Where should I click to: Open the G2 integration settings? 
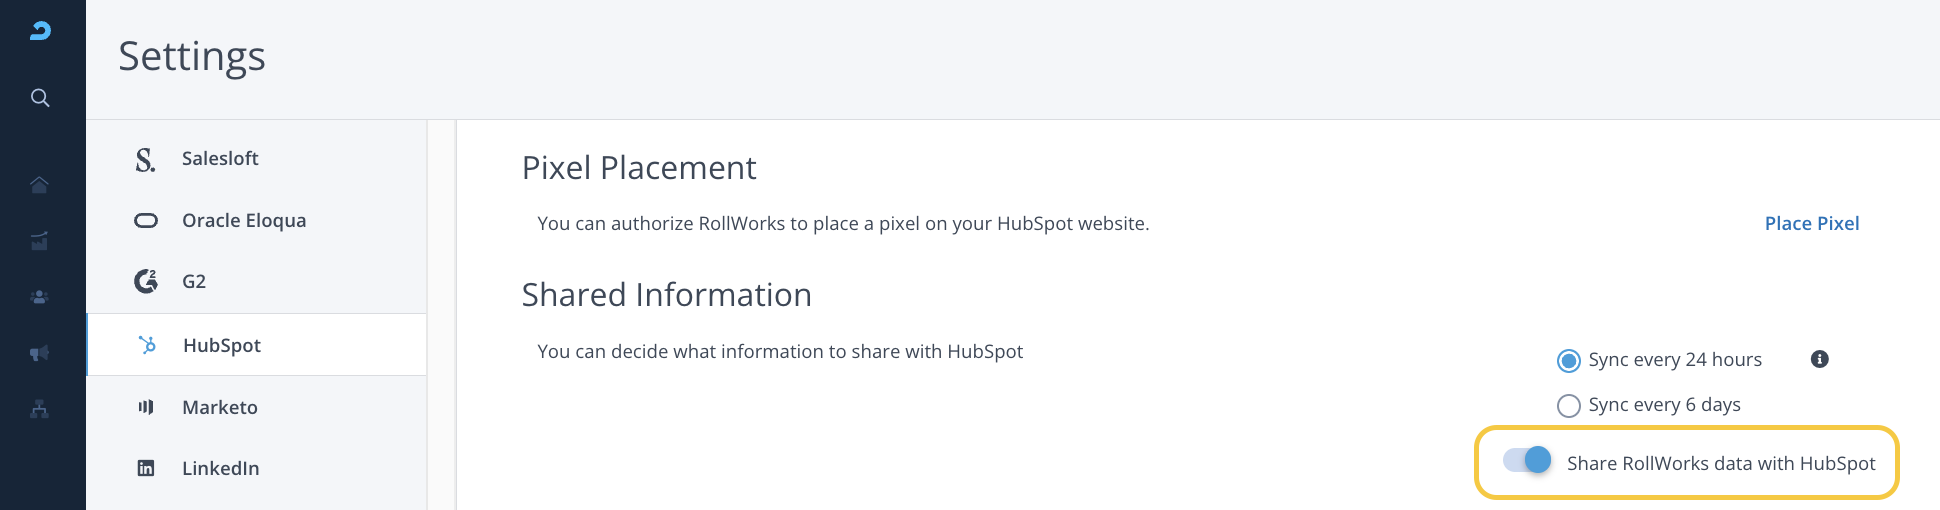tap(194, 282)
